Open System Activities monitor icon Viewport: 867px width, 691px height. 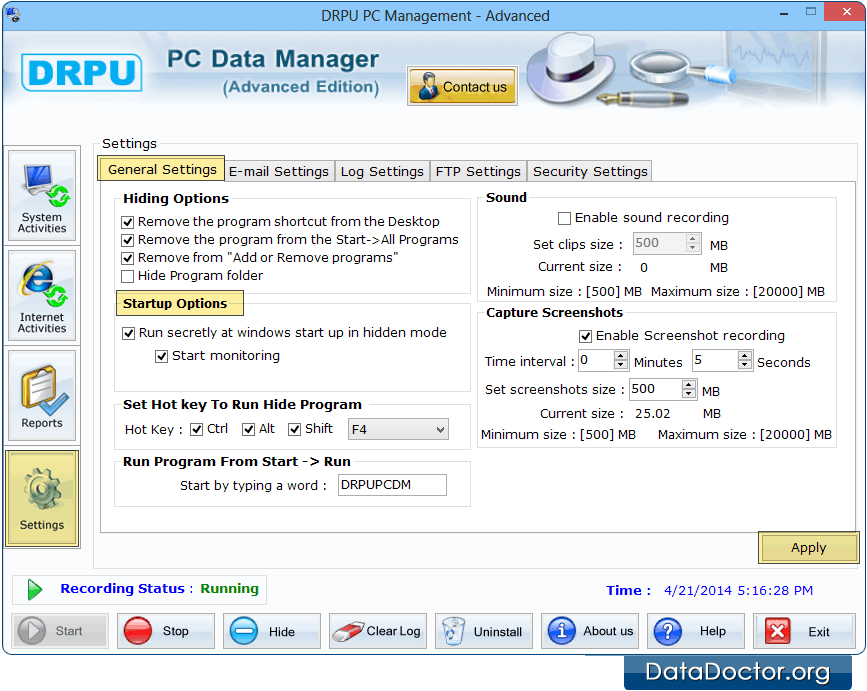coord(46,187)
